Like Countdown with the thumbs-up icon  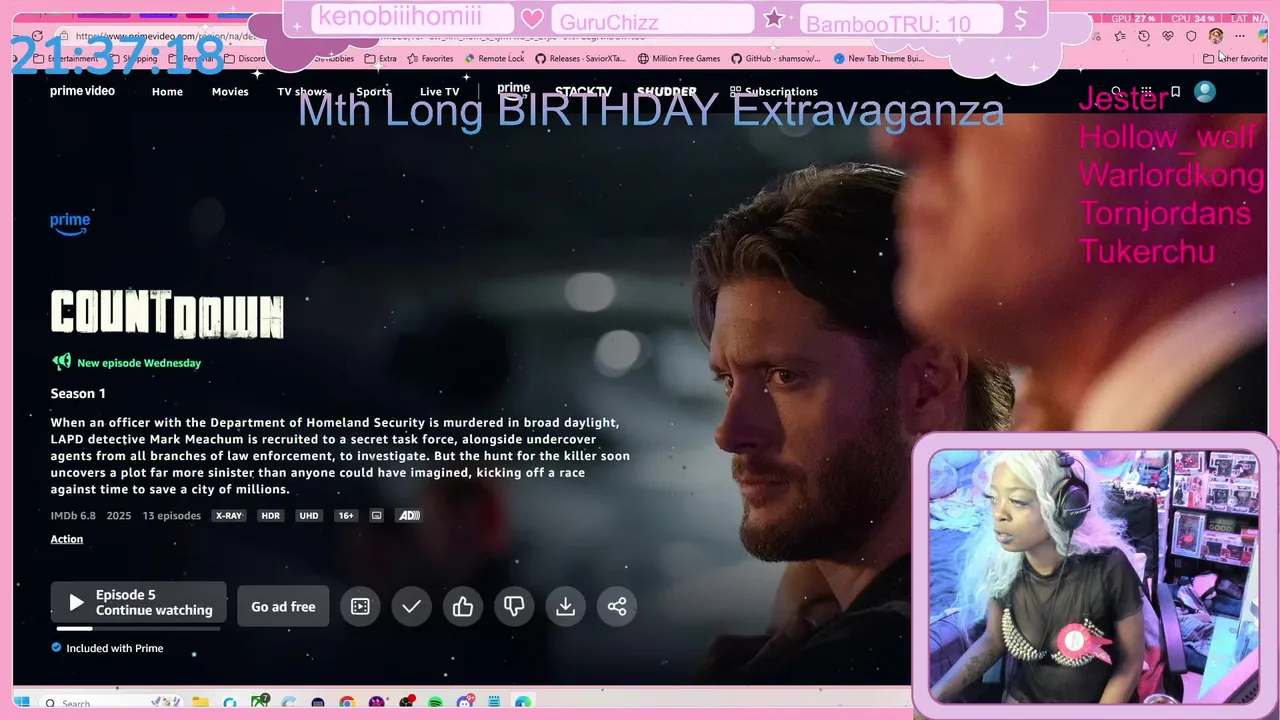coord(463,606)
